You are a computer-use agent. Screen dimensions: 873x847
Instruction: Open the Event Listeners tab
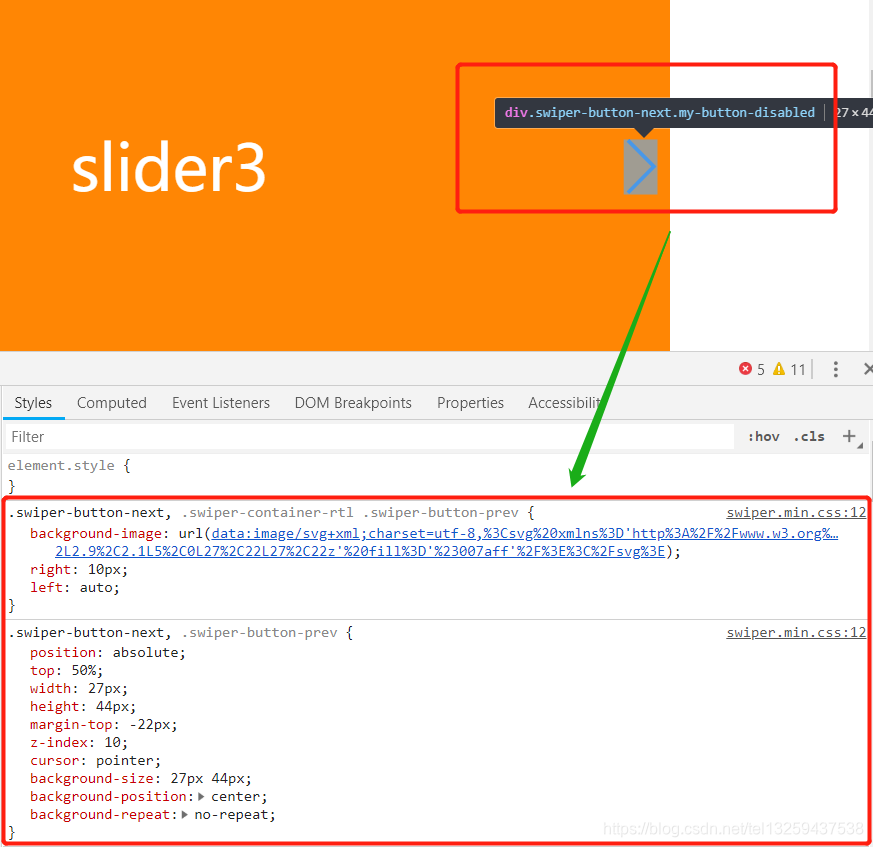220,403
